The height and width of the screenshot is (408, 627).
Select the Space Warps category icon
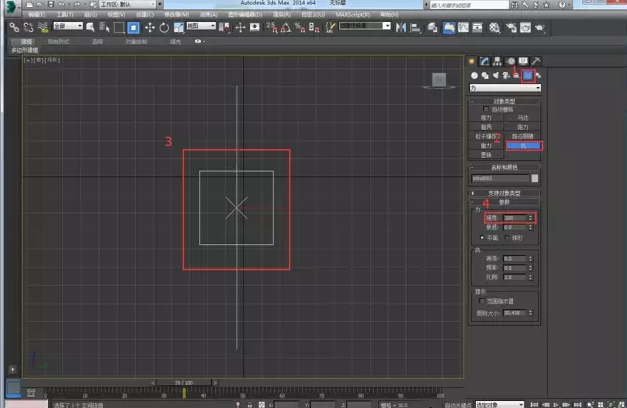[x=527, y=75]
